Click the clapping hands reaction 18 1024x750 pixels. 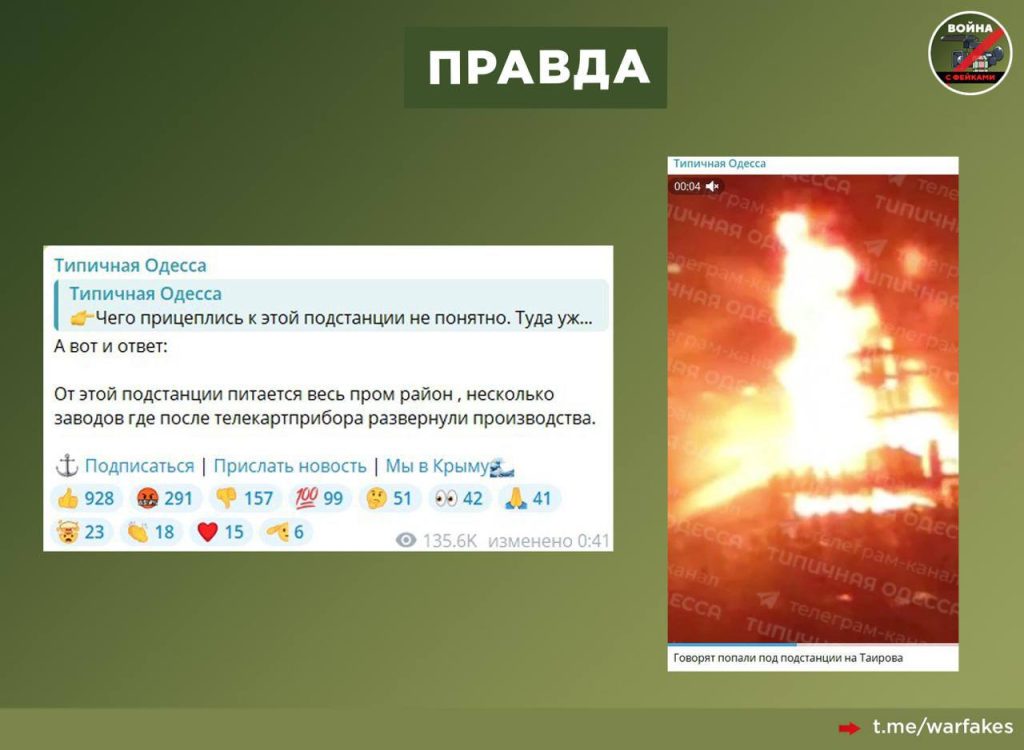point(151,532)
